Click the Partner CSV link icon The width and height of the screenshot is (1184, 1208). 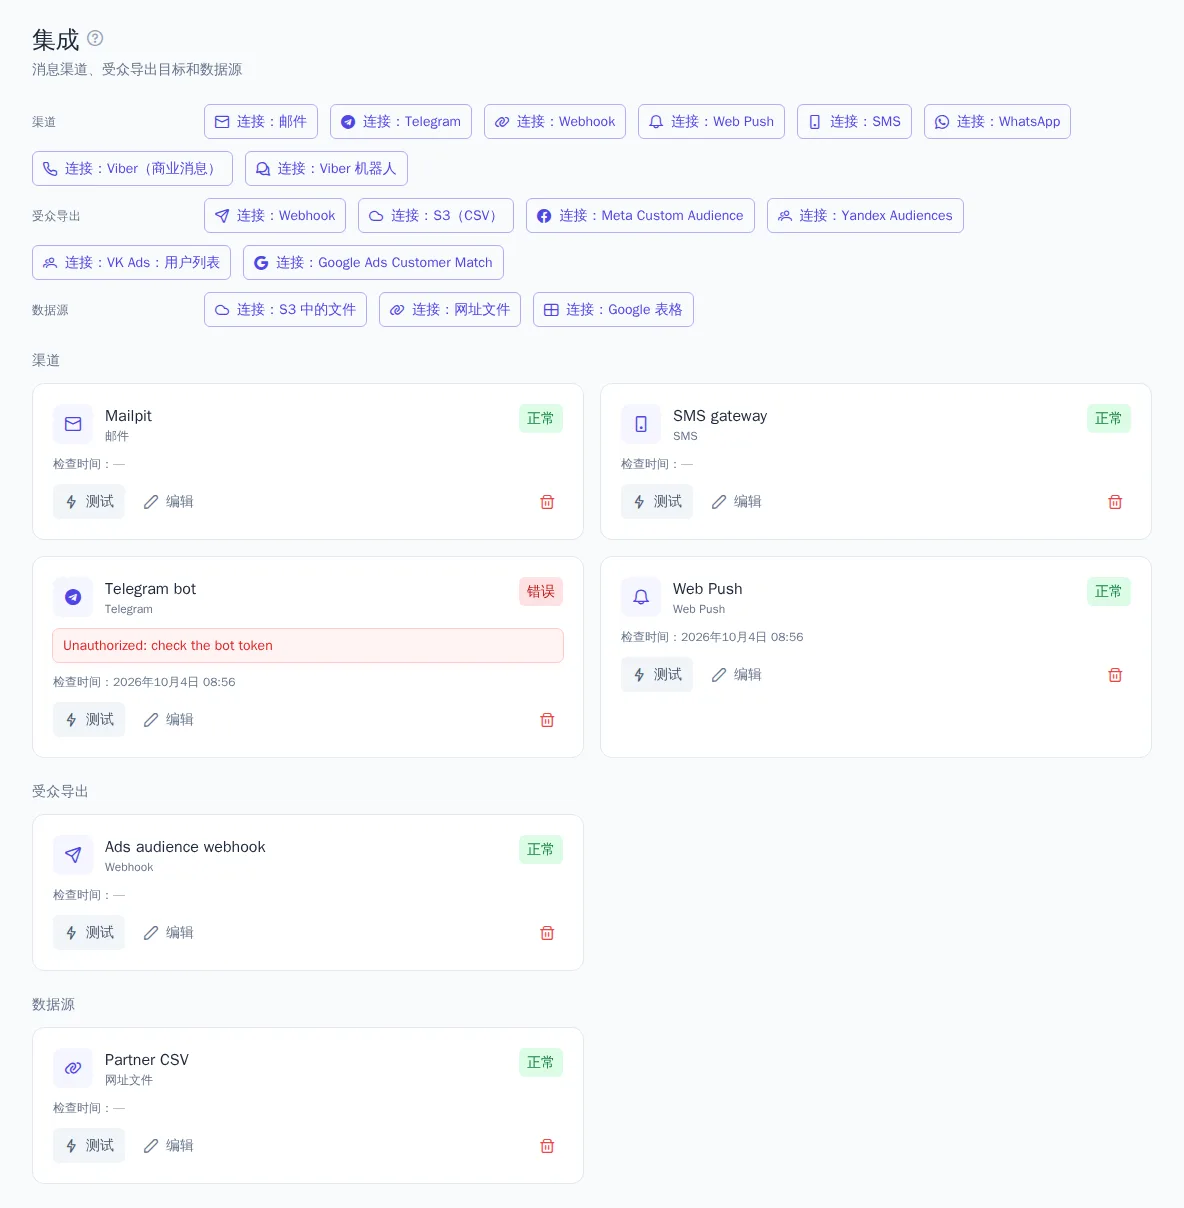[x=73, y=1068]
